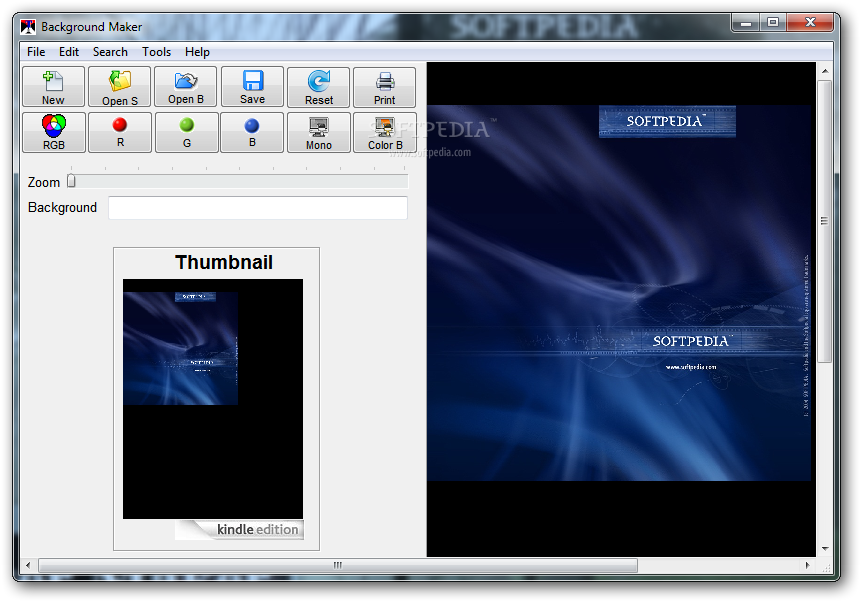Click the vertical scrollbar thumb
The width and height of the screenshot is (861, 602).
pyautogui.click(x=824, y=221)
